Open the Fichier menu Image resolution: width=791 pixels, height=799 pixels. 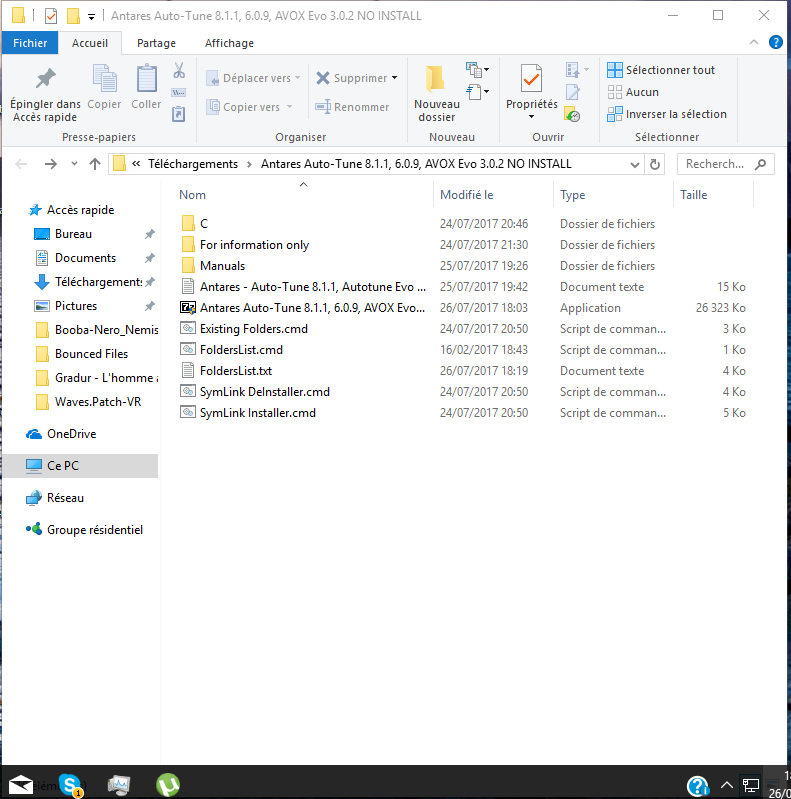point(30,43)
